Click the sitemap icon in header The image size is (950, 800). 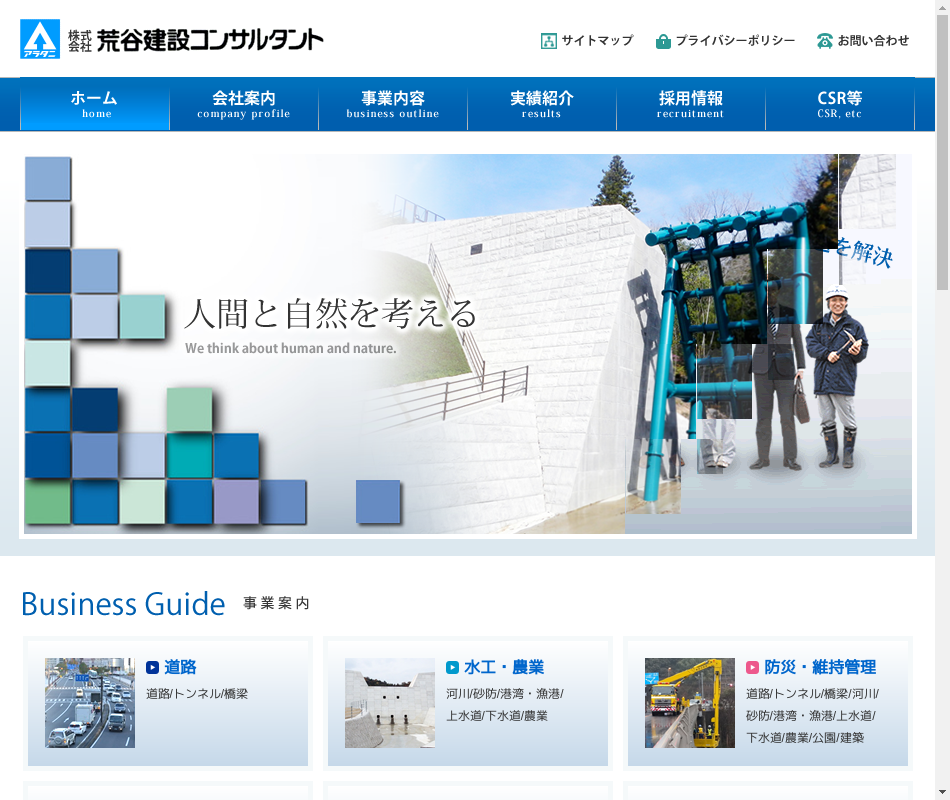click(x=548, y=41)
